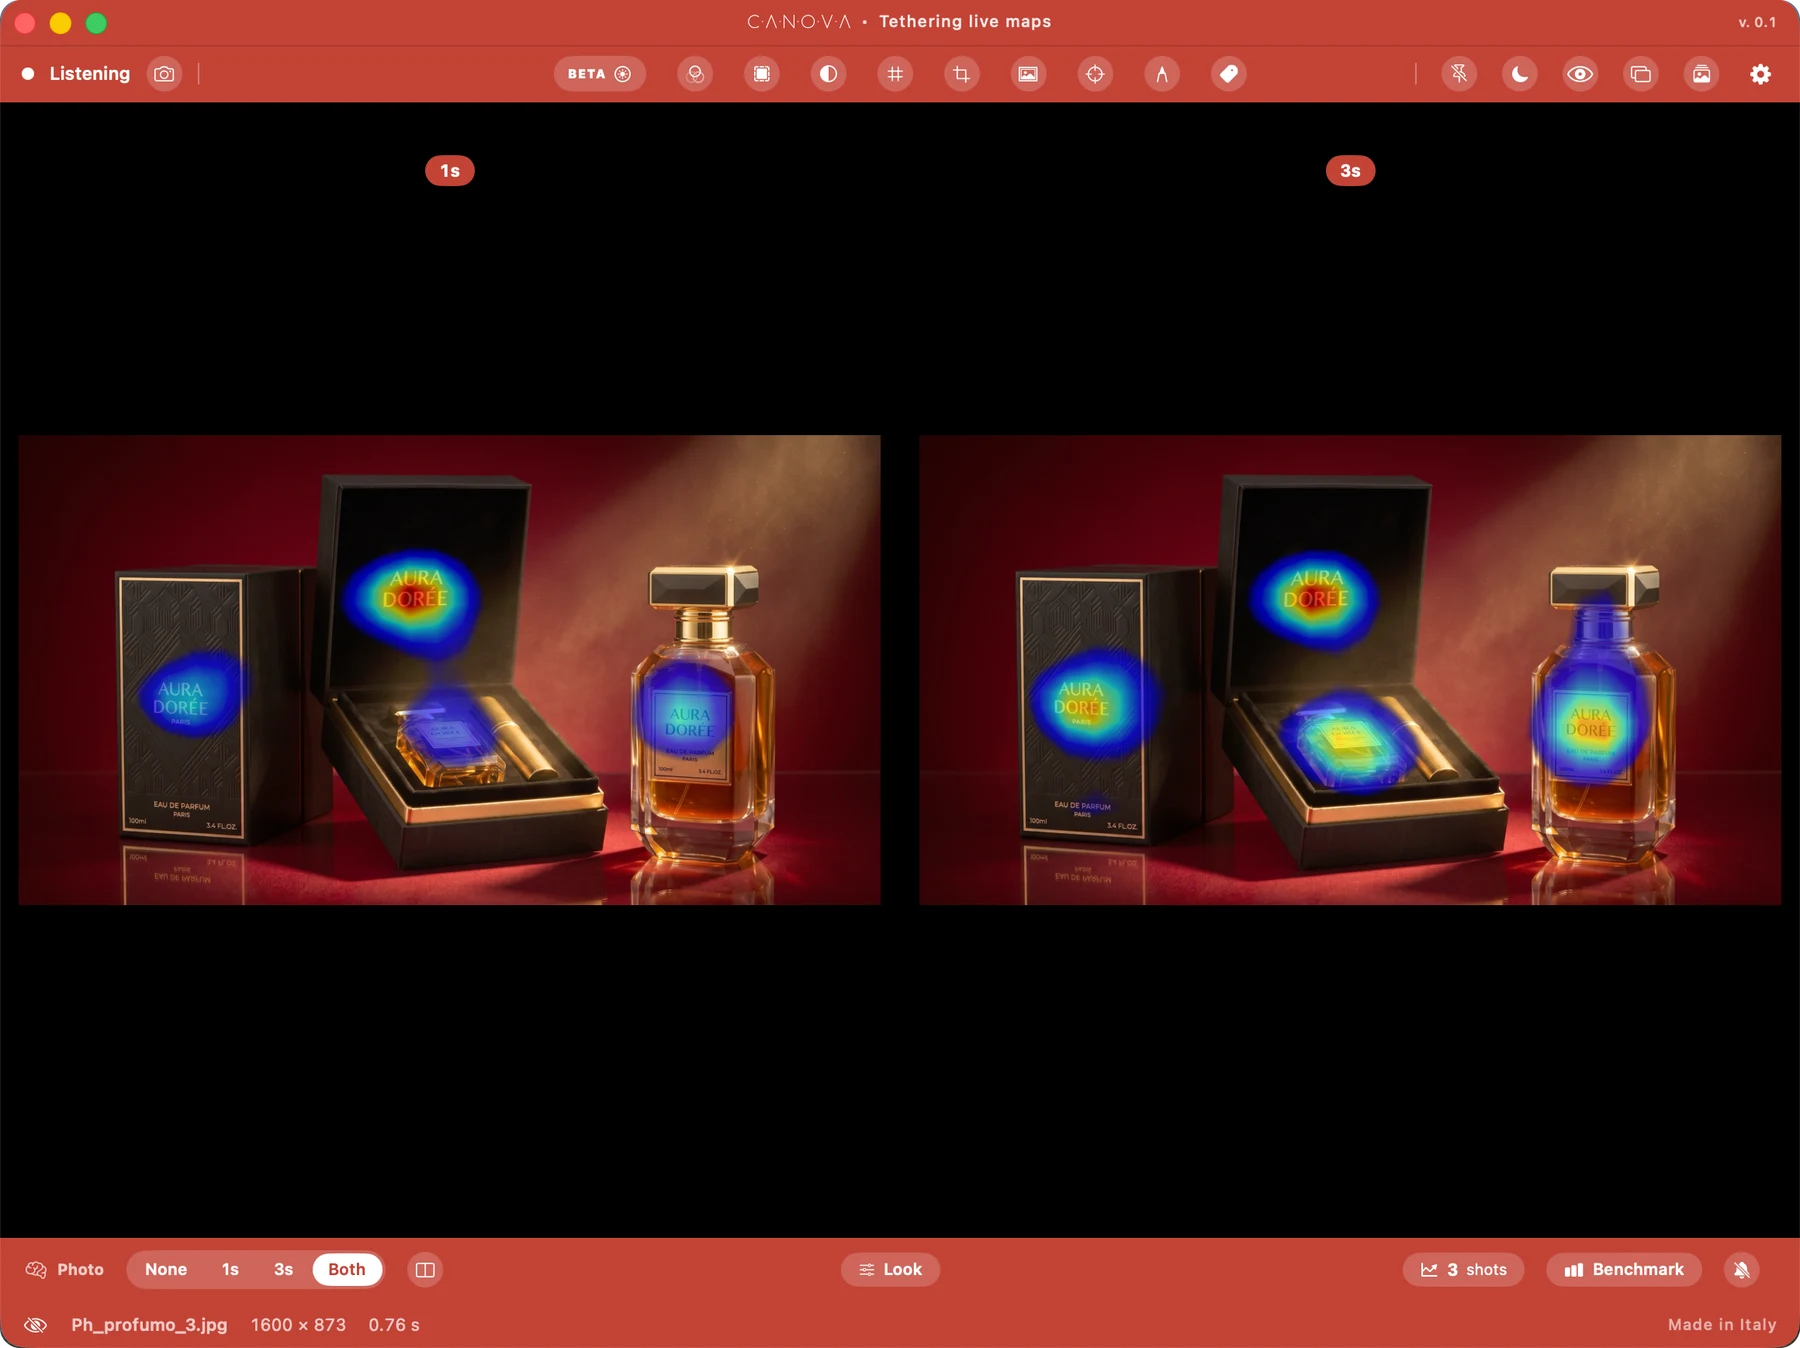The width and height of the screenshot is (1800, 1348).
Task: Toggle dark mode with the moon icon
Action: [x=1520, y=74]
